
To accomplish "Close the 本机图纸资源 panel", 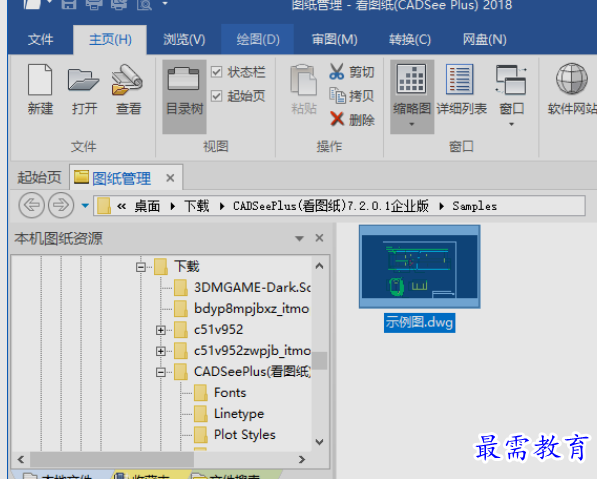I will point(319,238).
